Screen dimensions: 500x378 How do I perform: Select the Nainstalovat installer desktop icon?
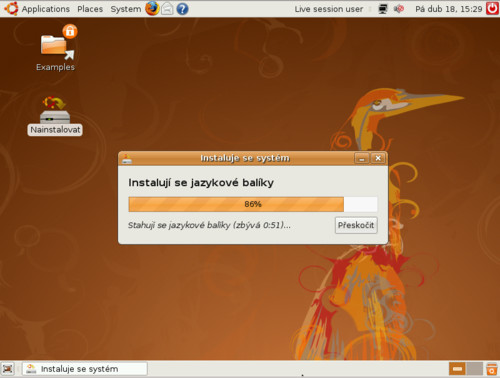pyautogui.click(x=55, y=116)
